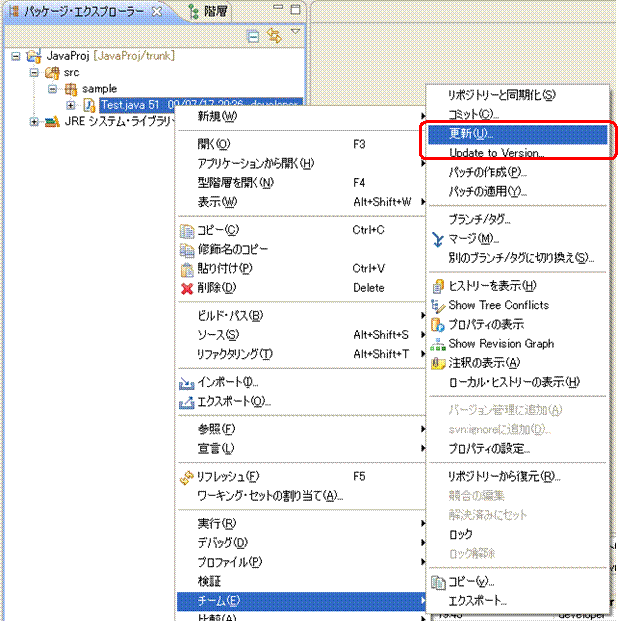618x621 pixels.
Task: Select 更新(U)... in the Team submenu
Action: (x=470, y=133)
